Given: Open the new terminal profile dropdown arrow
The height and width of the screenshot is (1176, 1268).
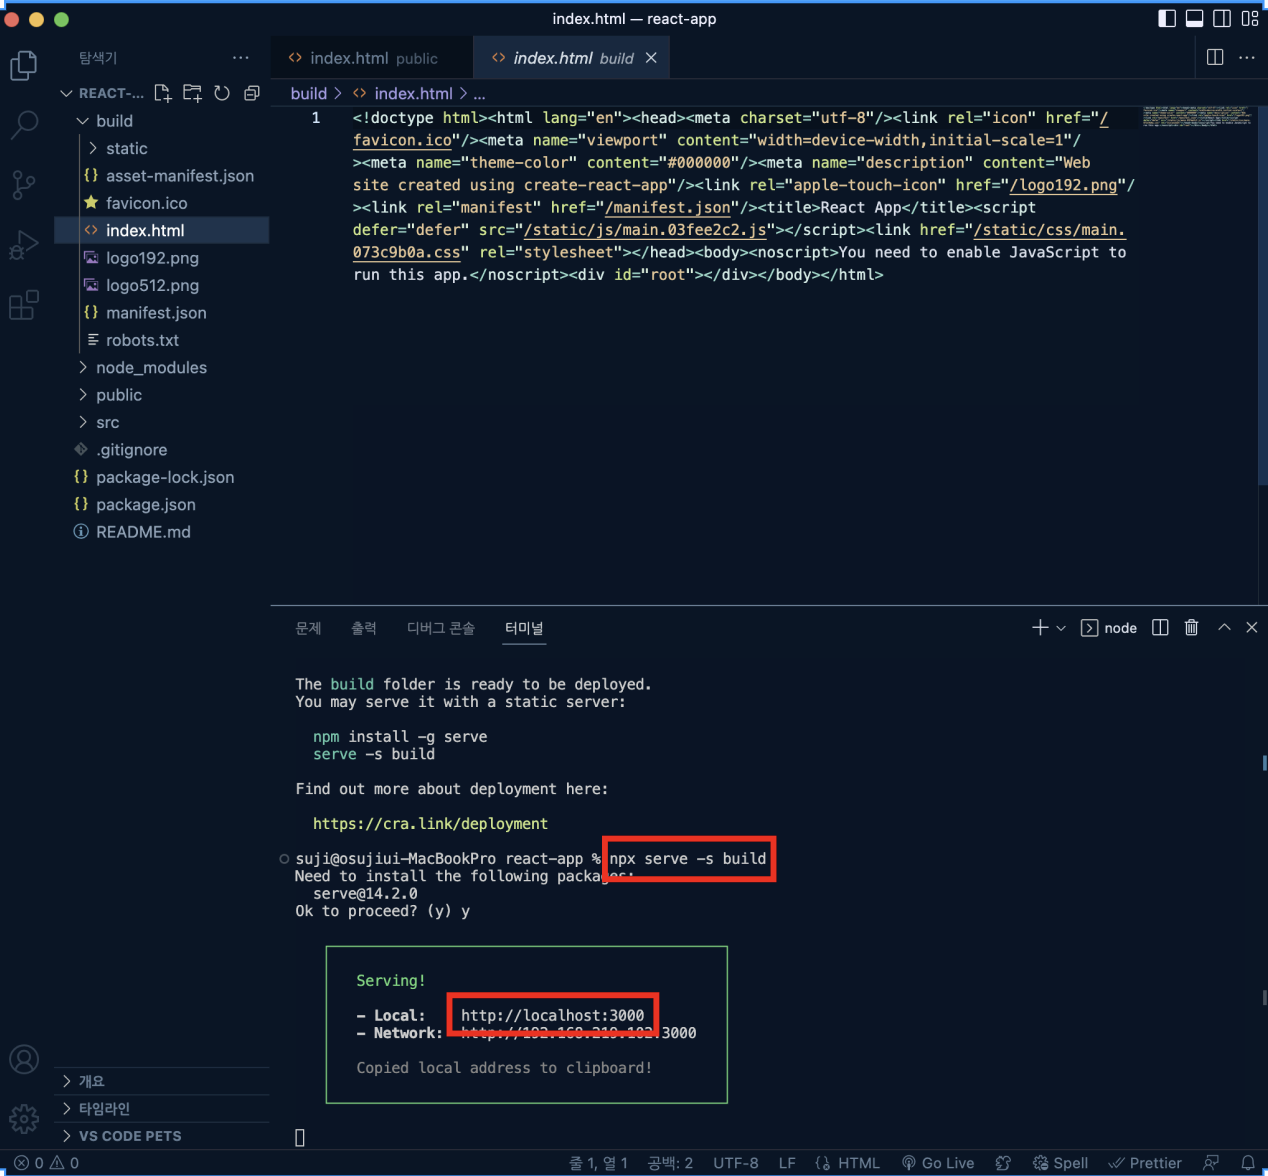Looking at the screenshot, I should point(1061,628).
